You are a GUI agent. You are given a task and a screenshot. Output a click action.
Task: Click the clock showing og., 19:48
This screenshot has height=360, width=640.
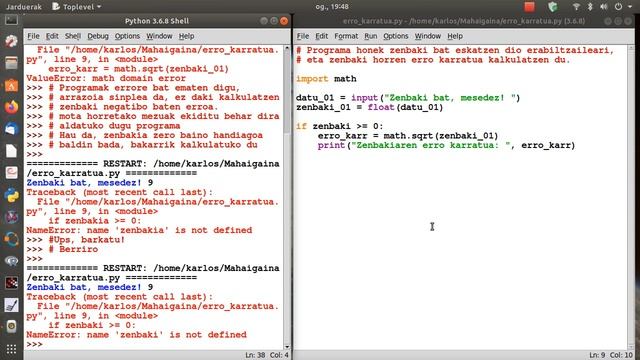(x=332, y=7)
